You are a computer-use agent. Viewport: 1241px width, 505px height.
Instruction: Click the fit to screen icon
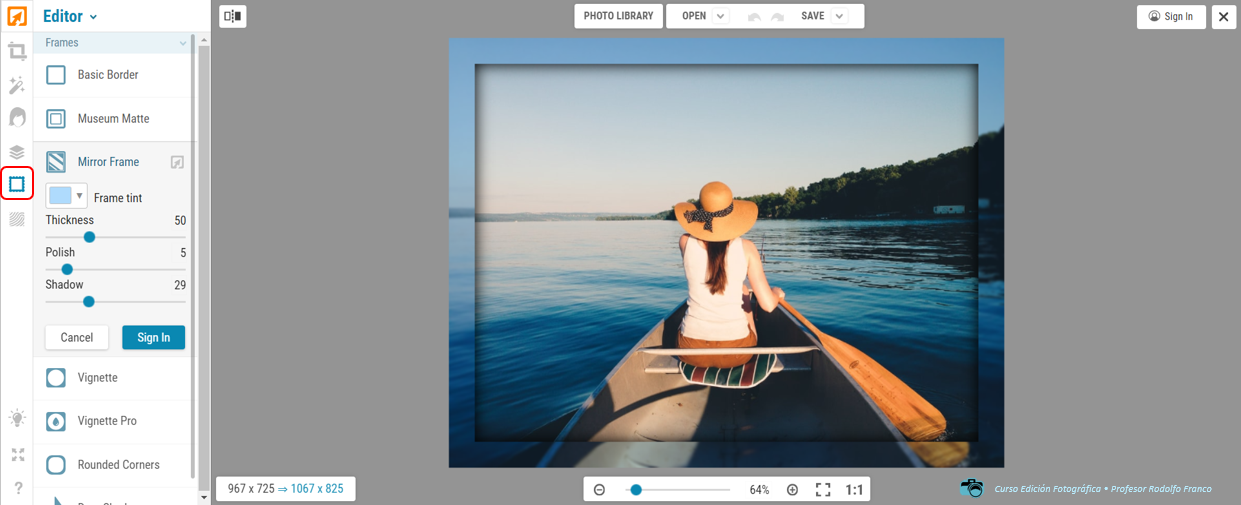823,490
